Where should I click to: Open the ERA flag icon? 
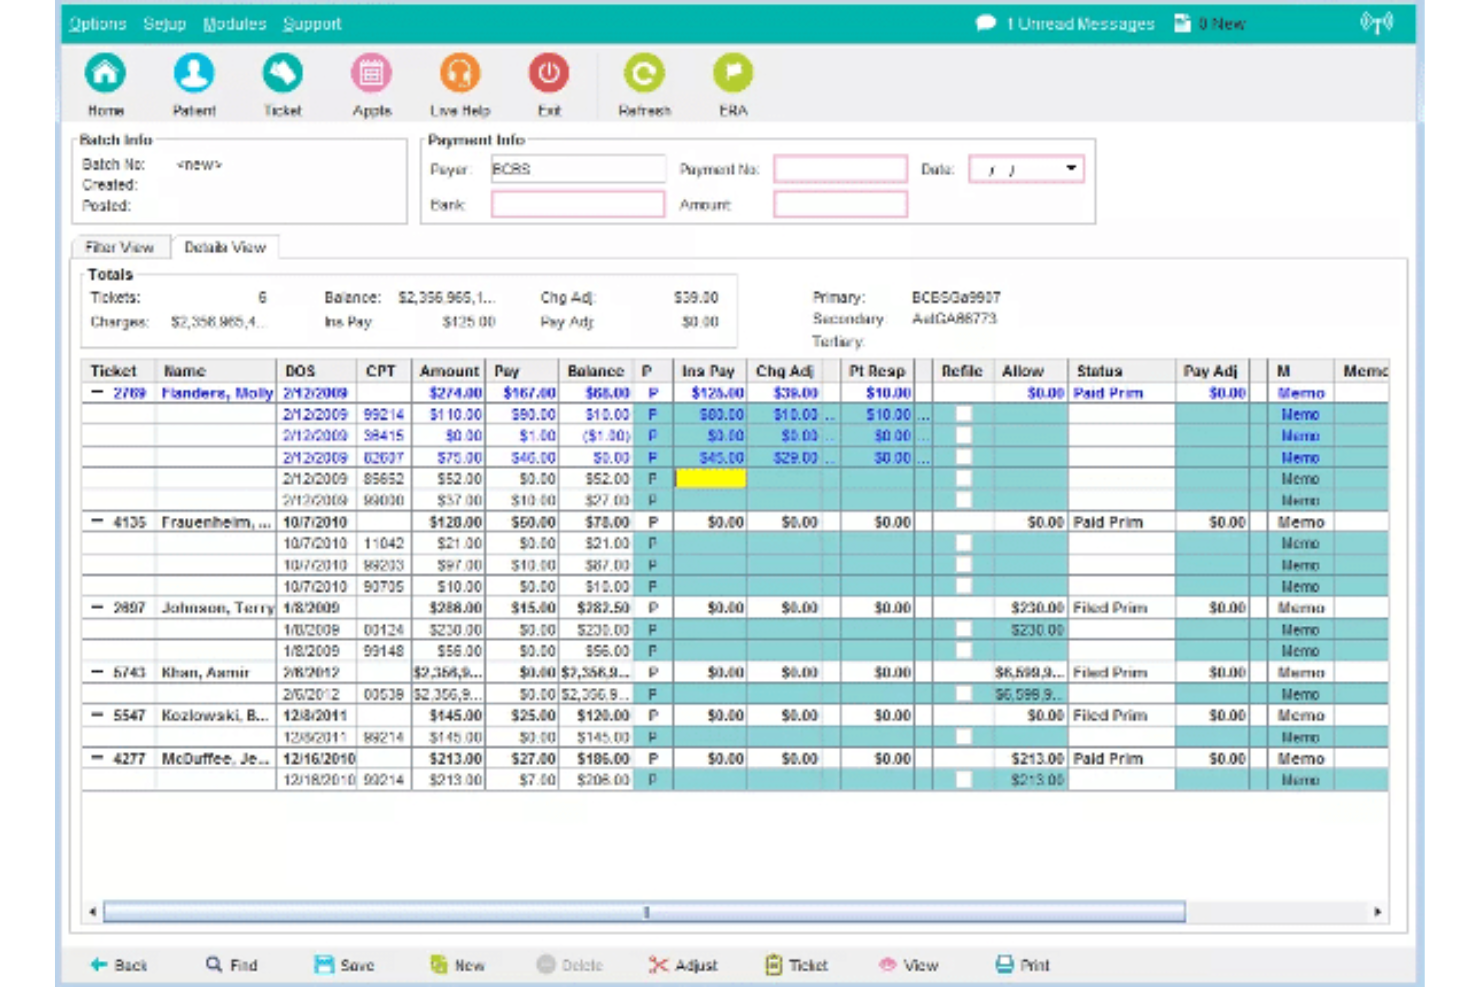(733, 73)
